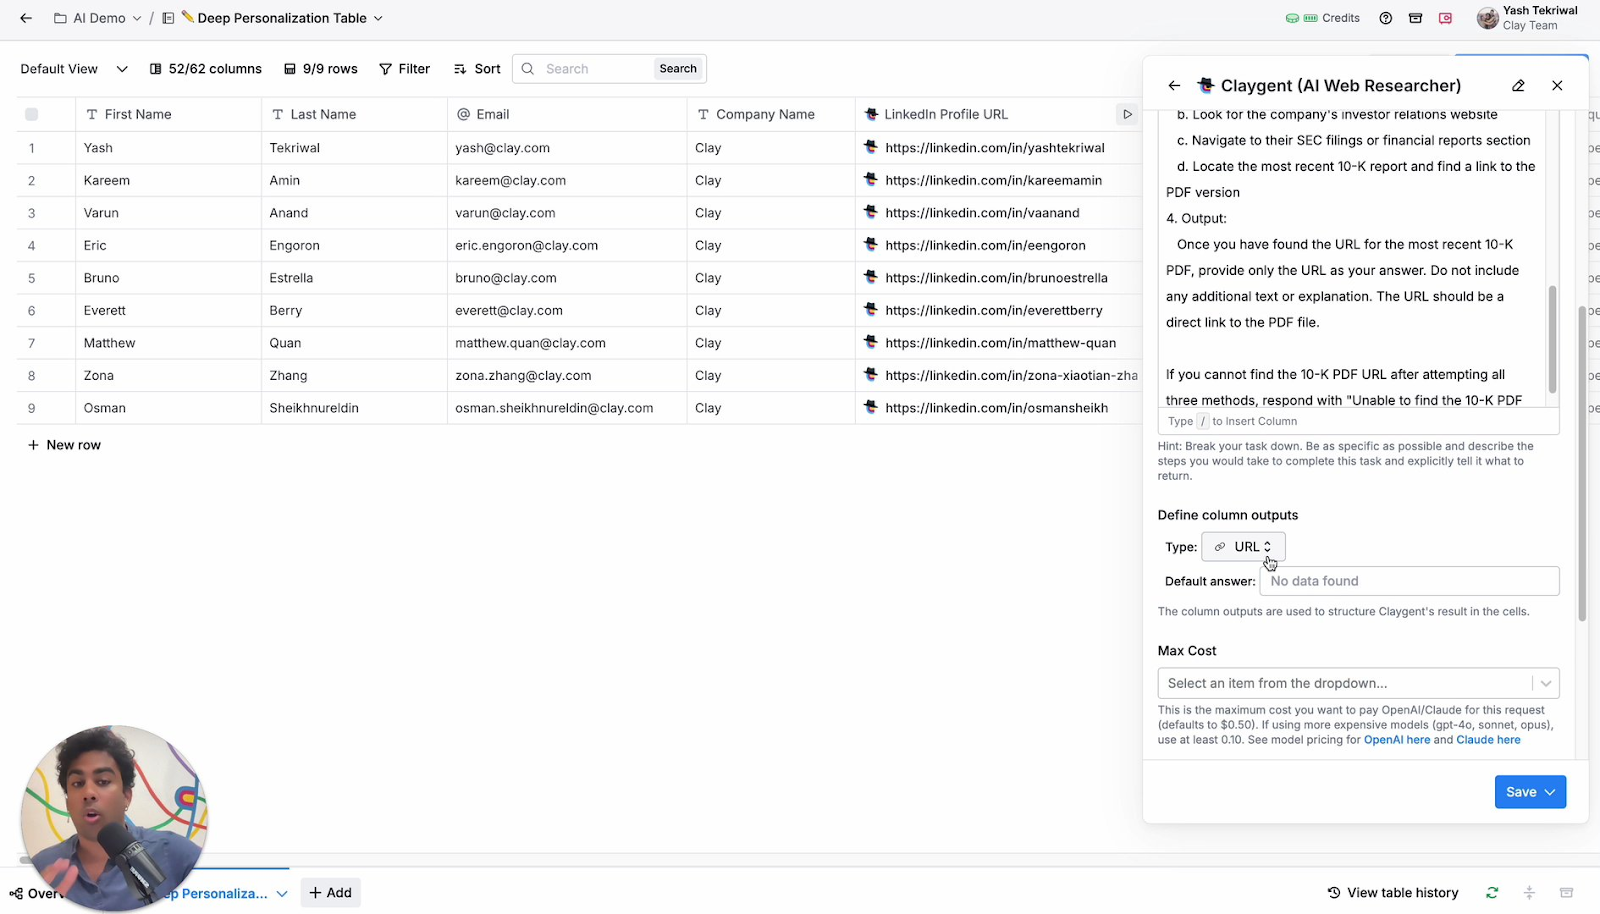The image size is (1600, 914).
Task: Toggle the select-all rows checkbox
Action: pyautogui.click(x=31, y=114)
